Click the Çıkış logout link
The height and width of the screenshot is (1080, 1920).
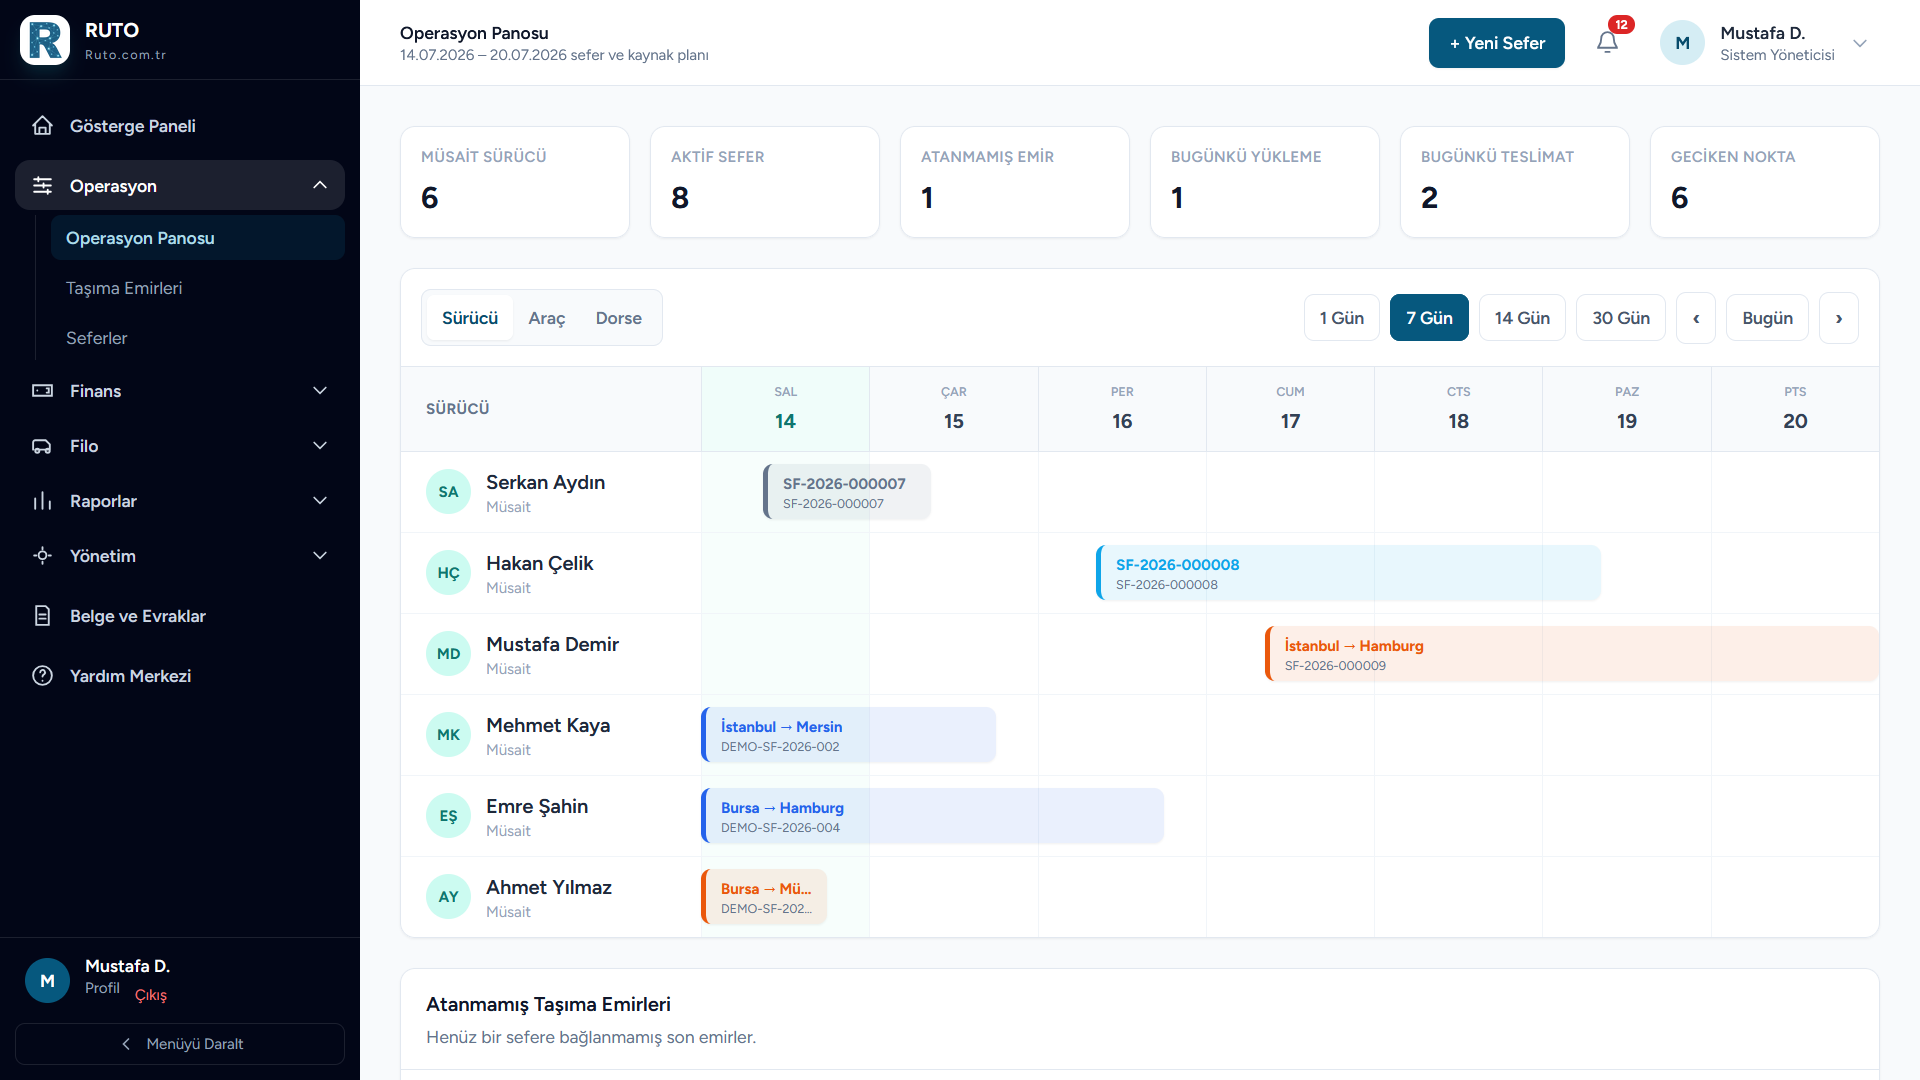tap(151, 994)
